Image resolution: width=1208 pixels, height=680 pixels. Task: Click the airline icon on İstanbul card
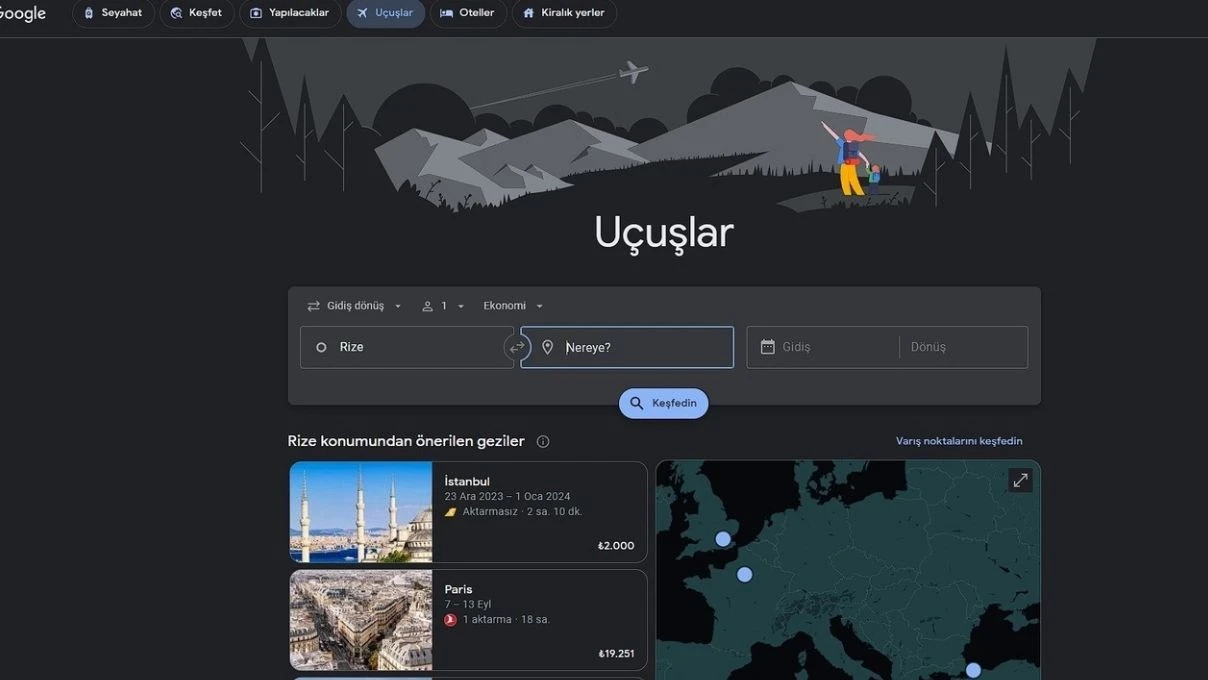coord(450,512)
